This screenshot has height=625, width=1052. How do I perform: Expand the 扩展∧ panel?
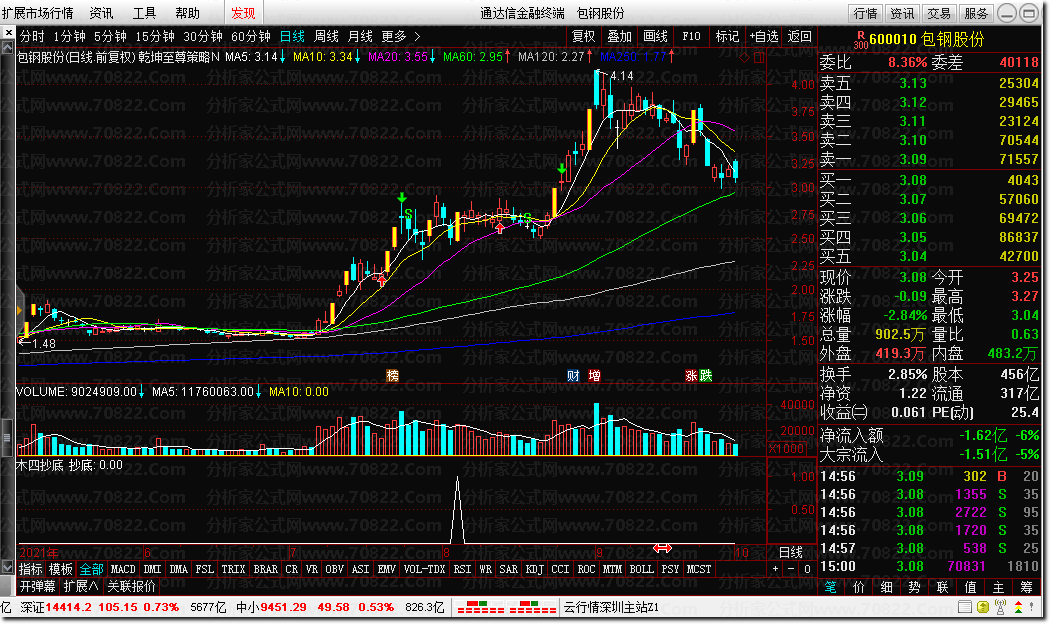click(81, 586)
